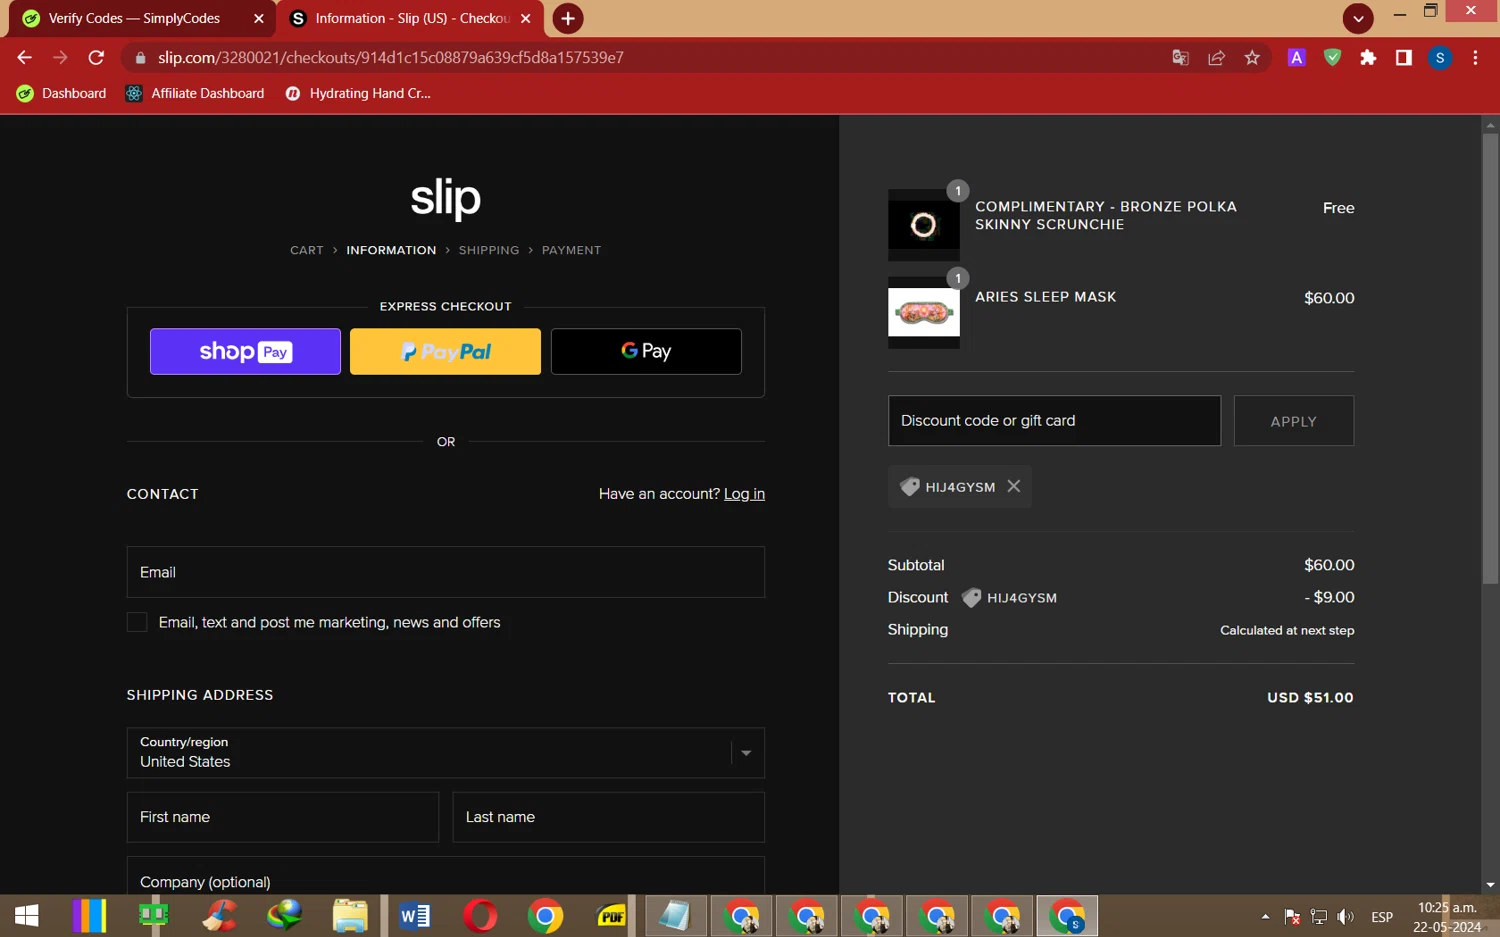Click the Bronze Polka Scrunchie thumbnail
This screenshot has height=937, width=1500.
pos(924,225)
